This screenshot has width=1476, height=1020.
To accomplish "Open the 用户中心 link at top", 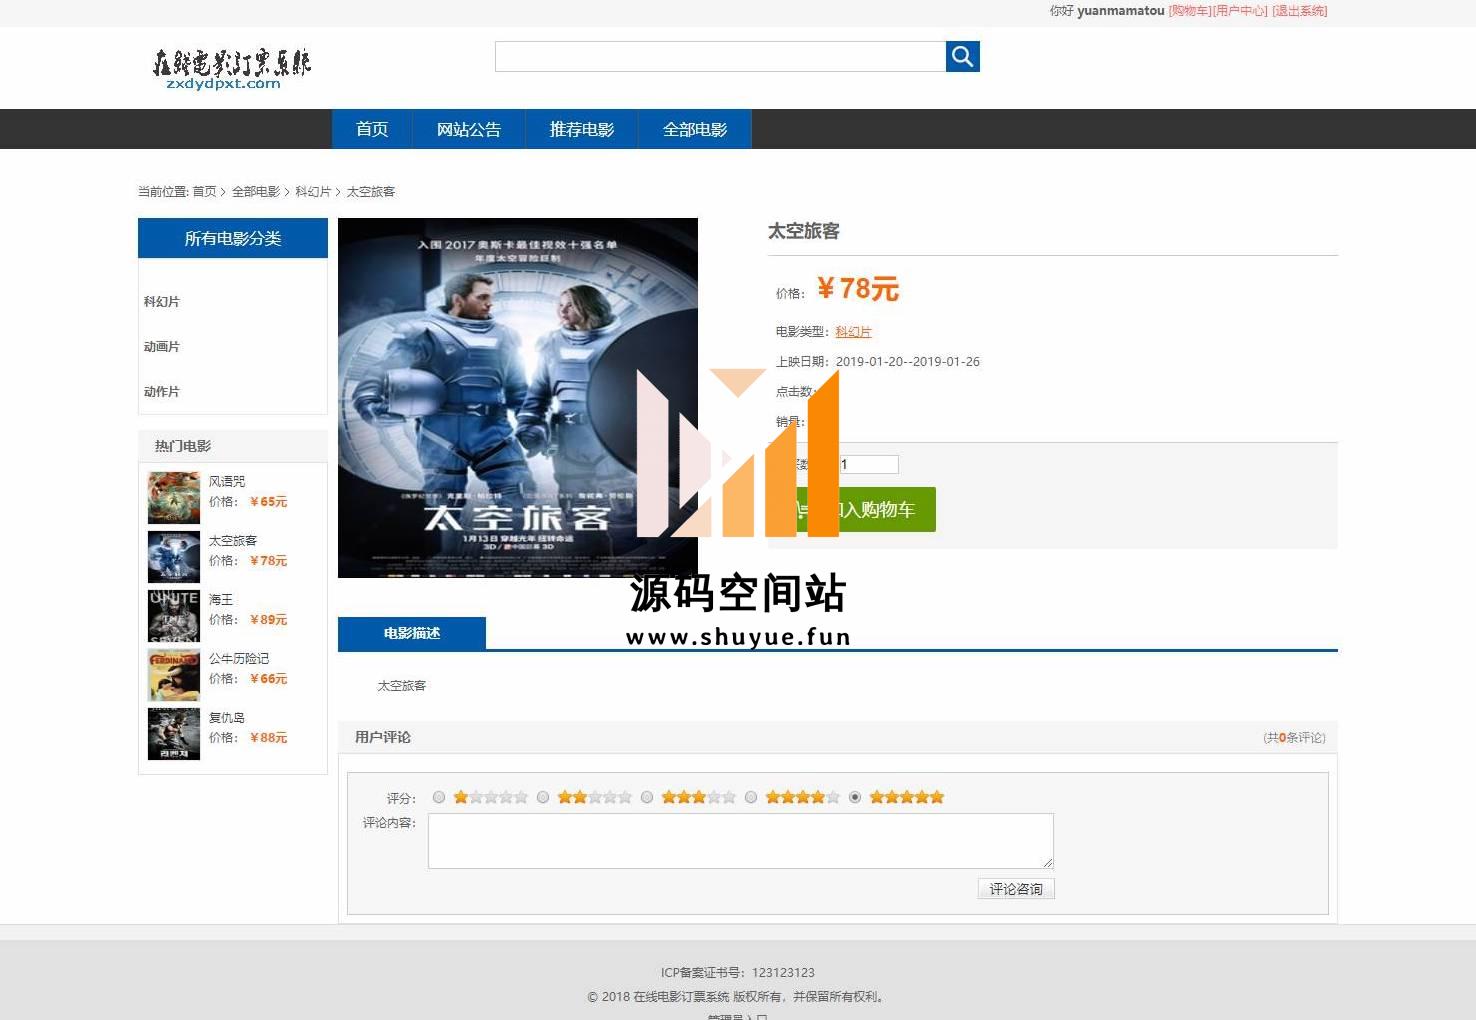I will [1240, 11].
